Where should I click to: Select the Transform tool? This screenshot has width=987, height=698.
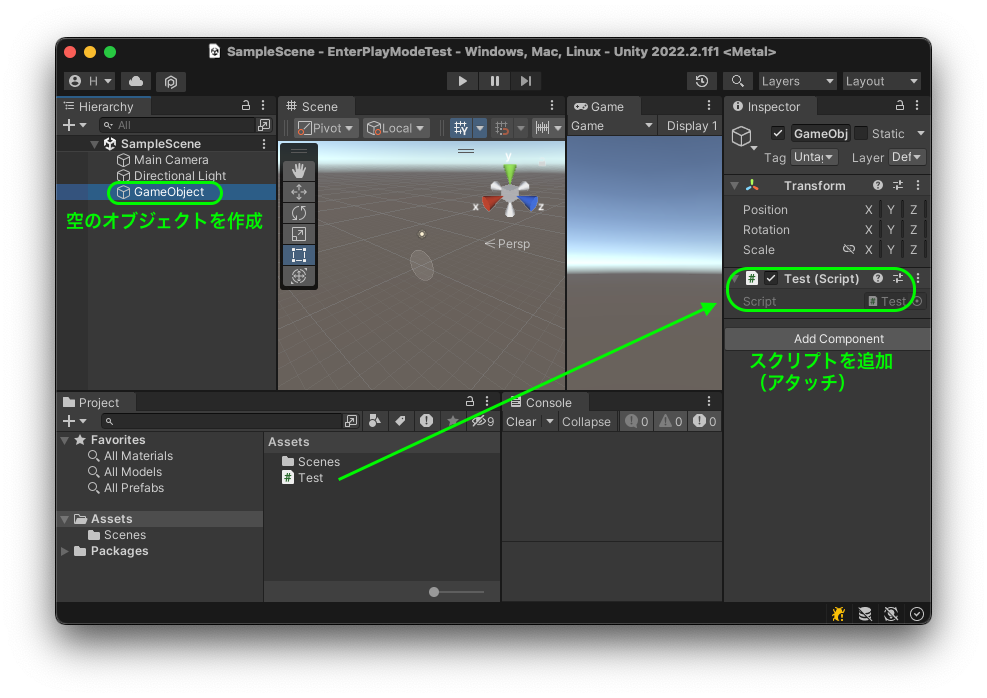[299, 276]
